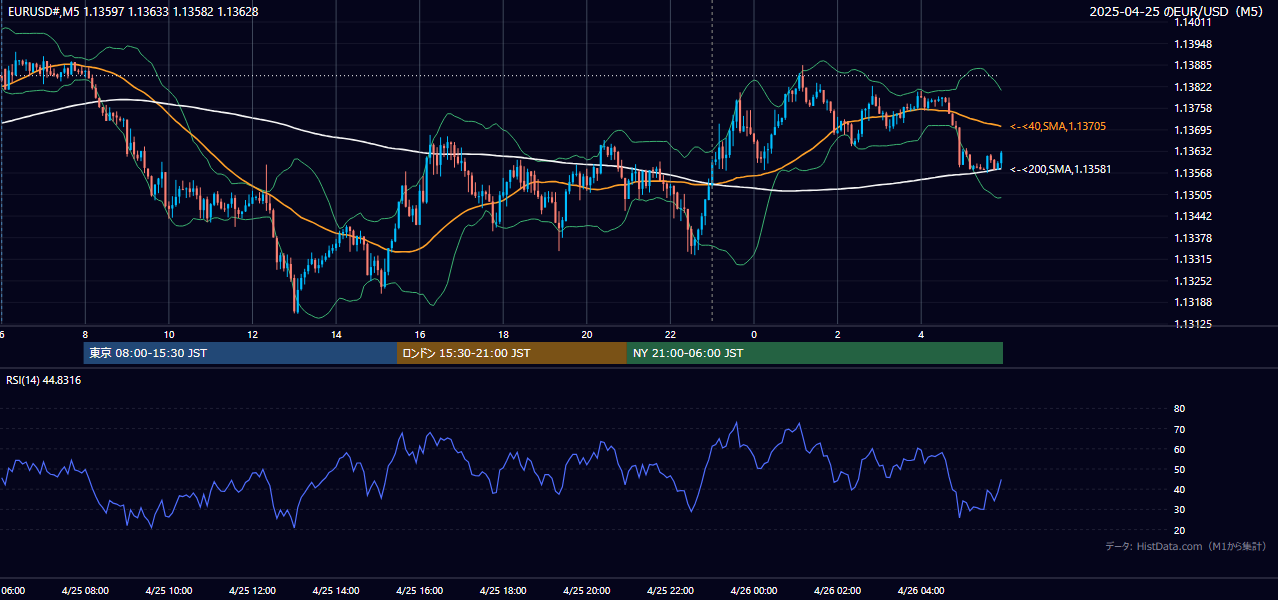Click hour tick 0 under price chart
This screenshot has height=600, width=1278.
(754, 334)
